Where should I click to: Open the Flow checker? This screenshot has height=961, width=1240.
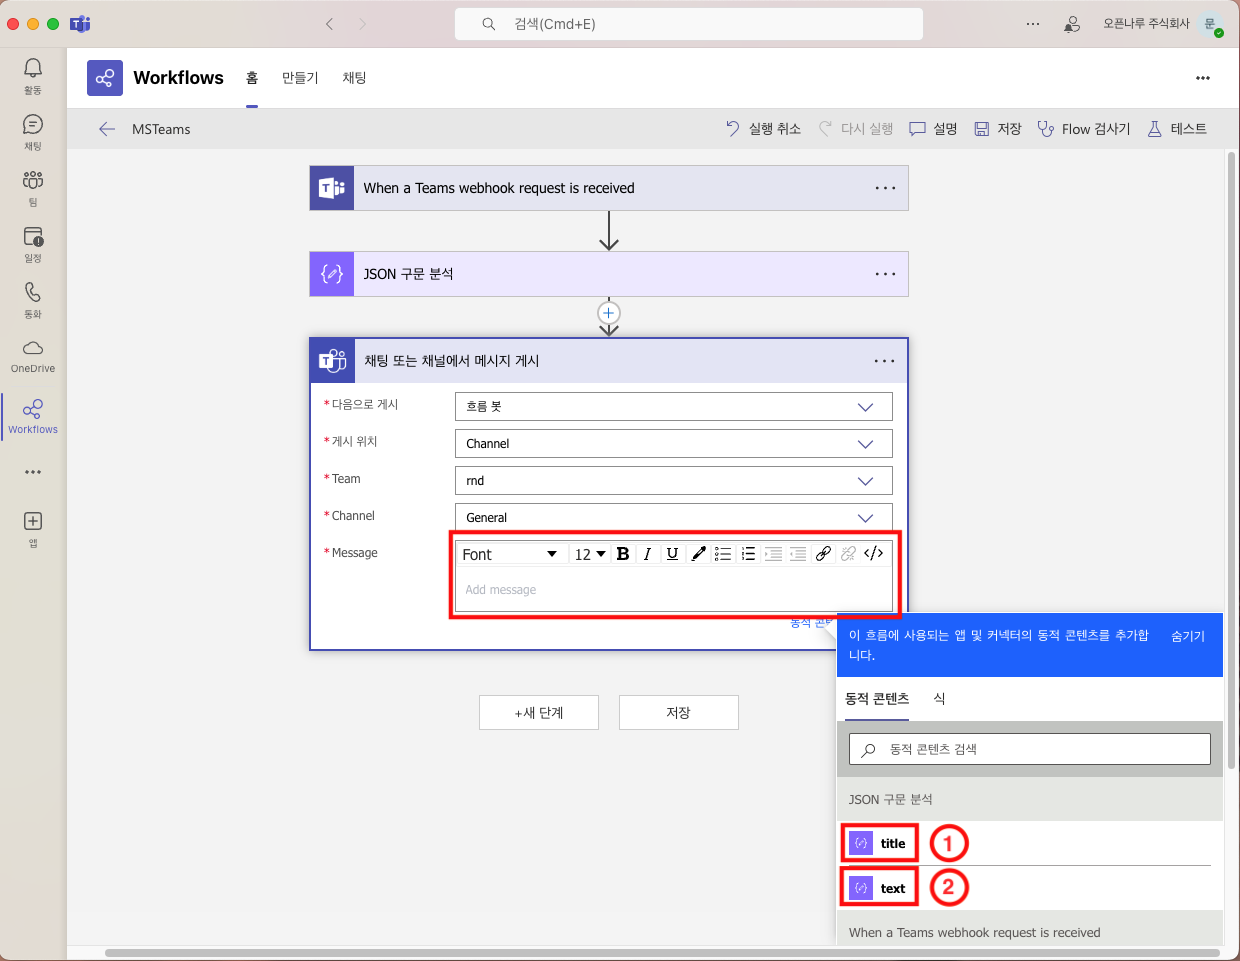click(x=1084, y=129)
